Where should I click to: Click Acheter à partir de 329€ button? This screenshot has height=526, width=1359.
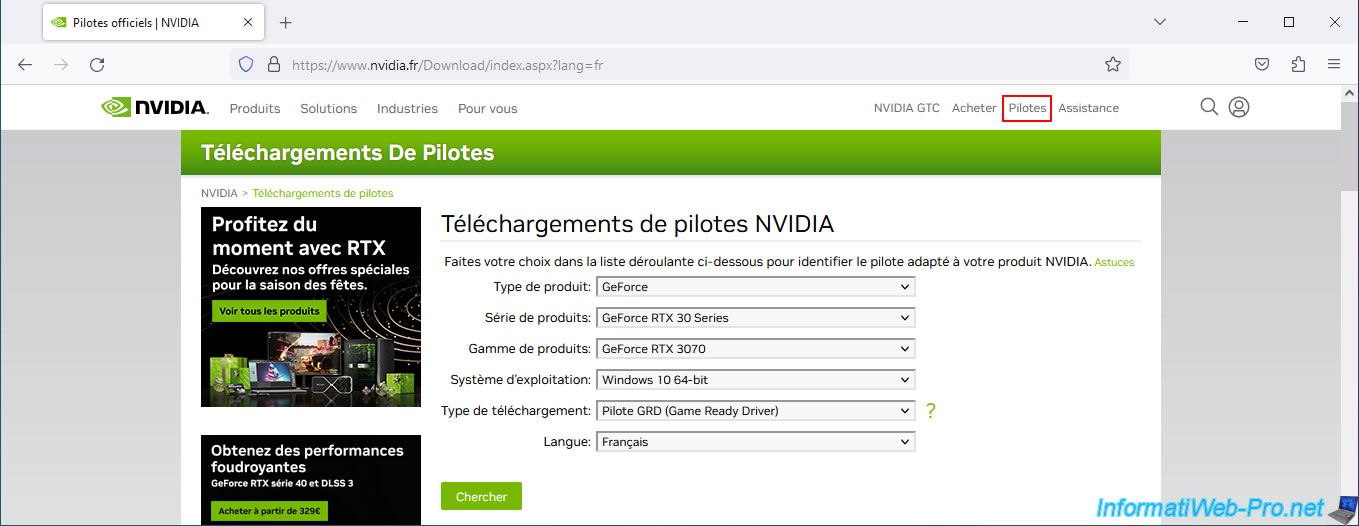coord(269,512)
